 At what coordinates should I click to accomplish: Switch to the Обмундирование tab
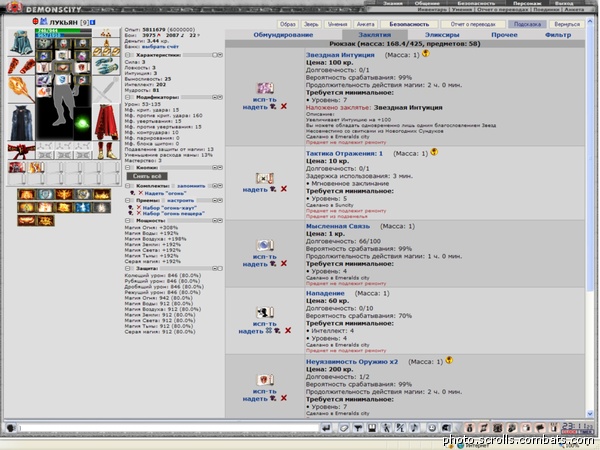(x=283, y=35)
